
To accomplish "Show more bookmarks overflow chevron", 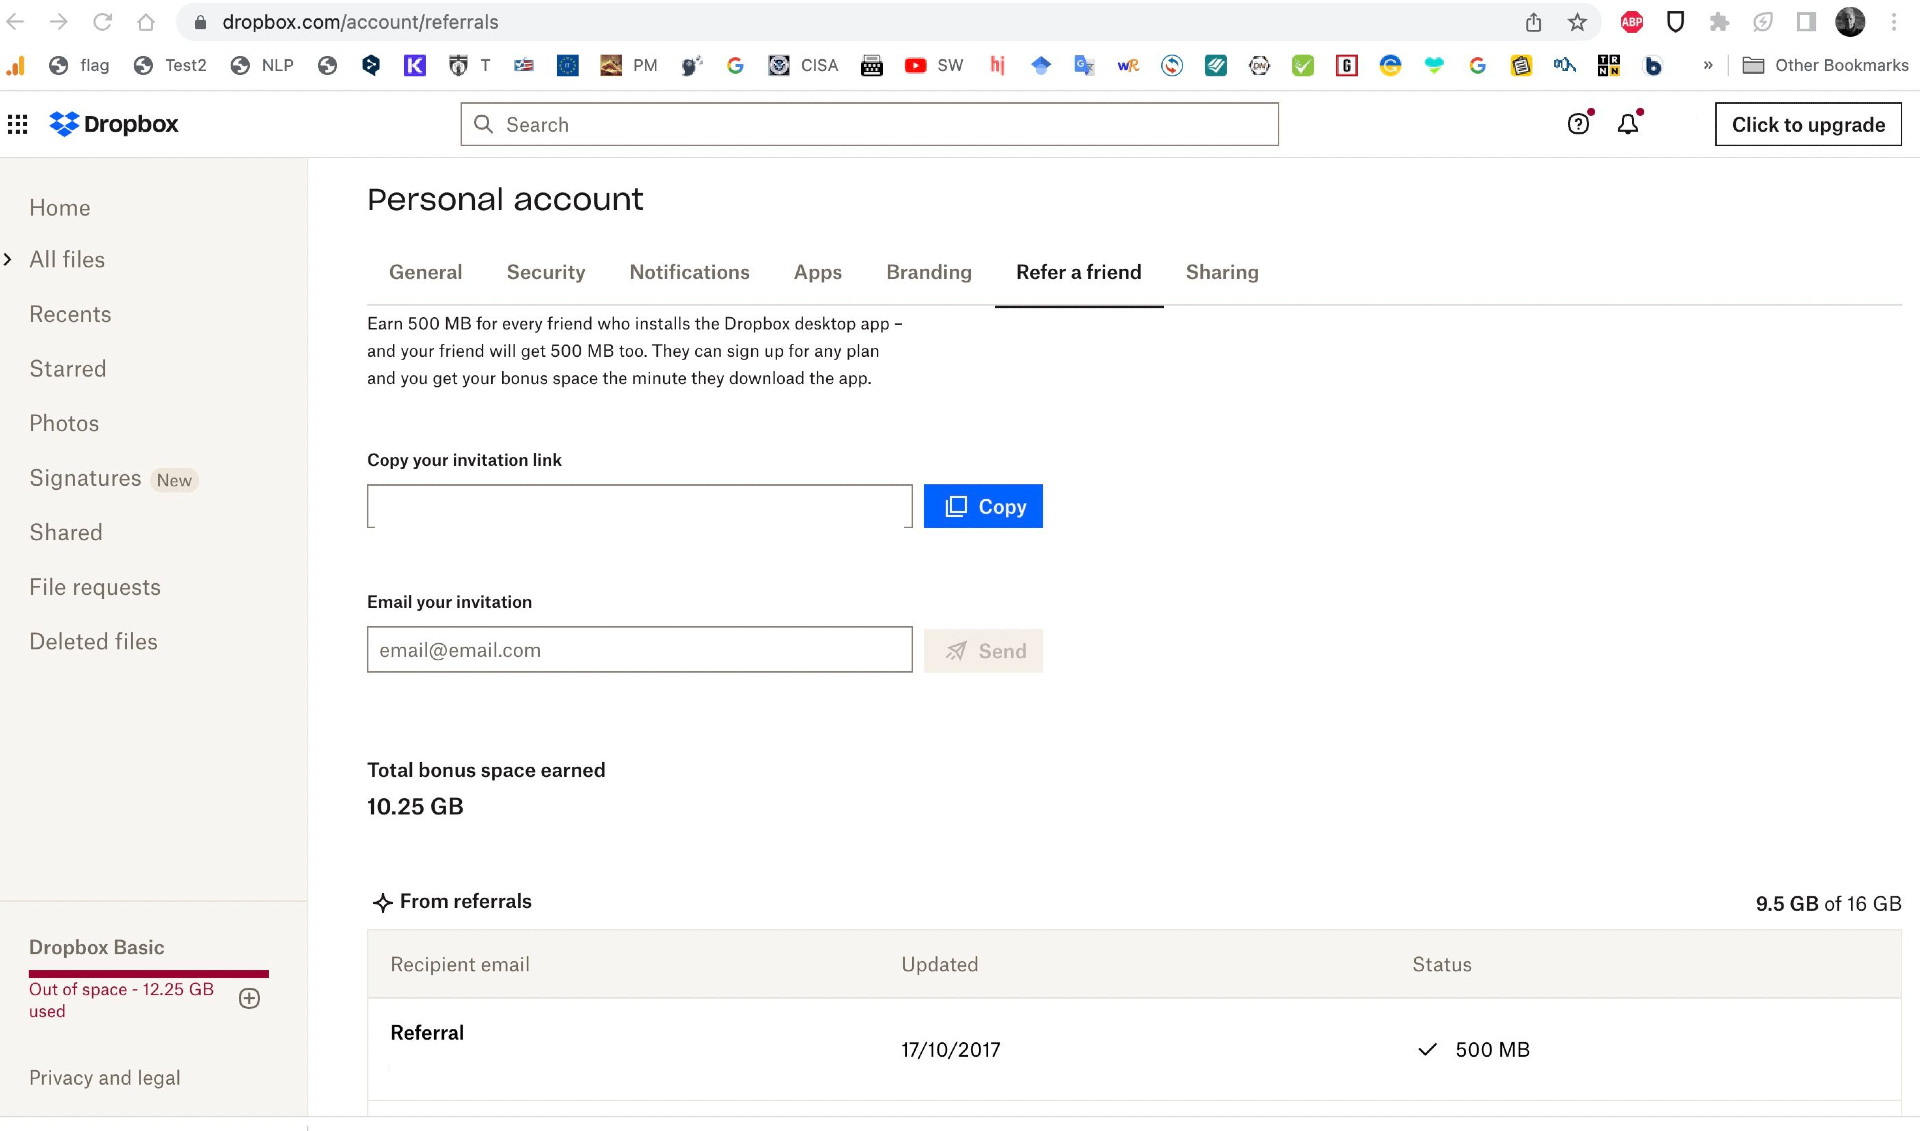I will pos(1708,65).
